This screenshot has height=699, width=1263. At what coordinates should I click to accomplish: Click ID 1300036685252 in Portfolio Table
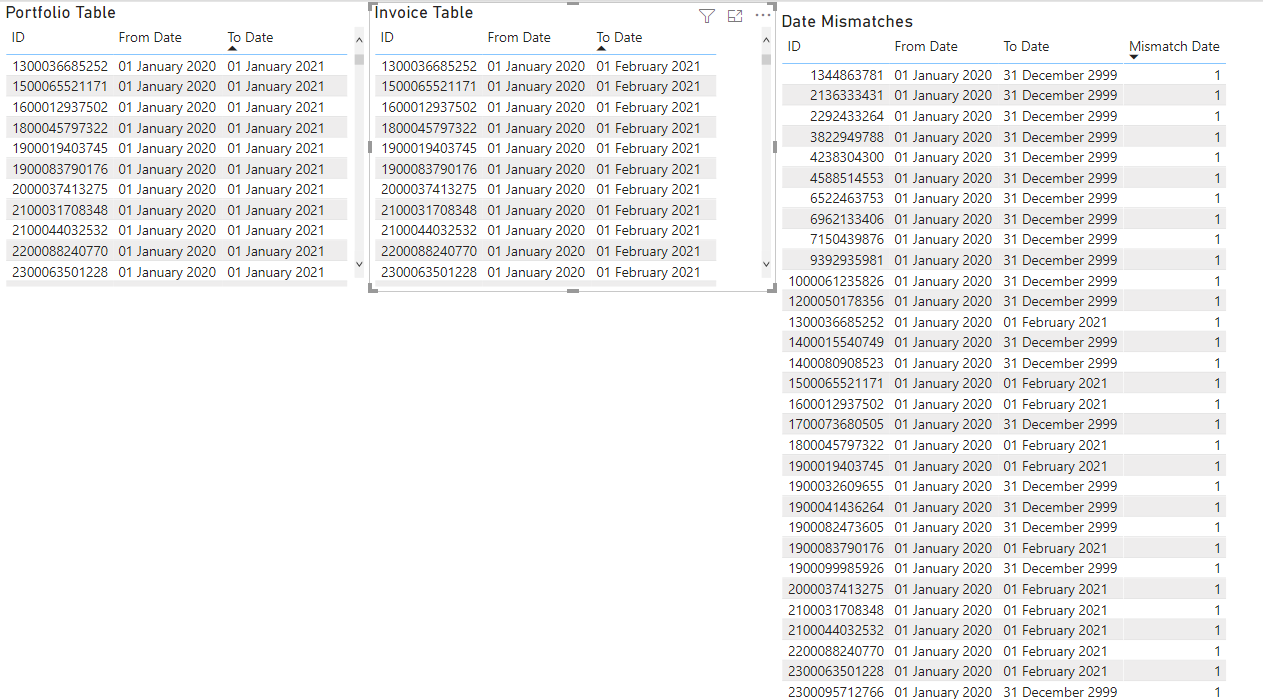(x=60, y=67)
